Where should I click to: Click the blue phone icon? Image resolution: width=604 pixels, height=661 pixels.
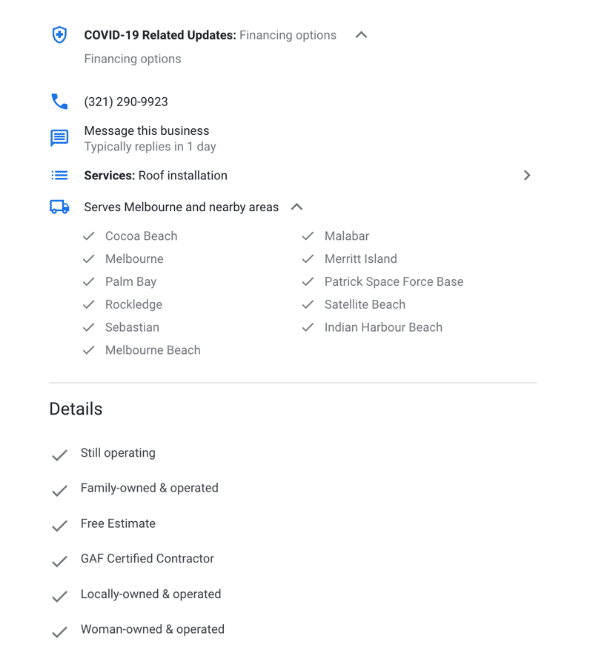[59, 102]
